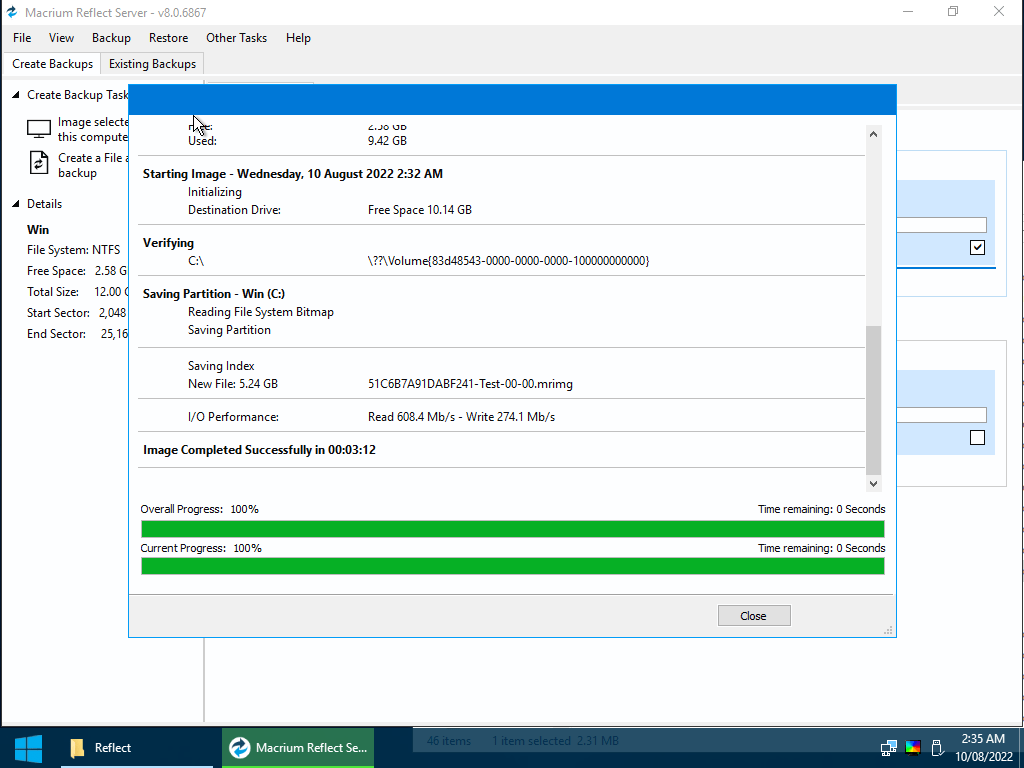Click the 'Free Space 10.14 GB' value
Viewport: 1024px width, 768px height.
point(420,210)
